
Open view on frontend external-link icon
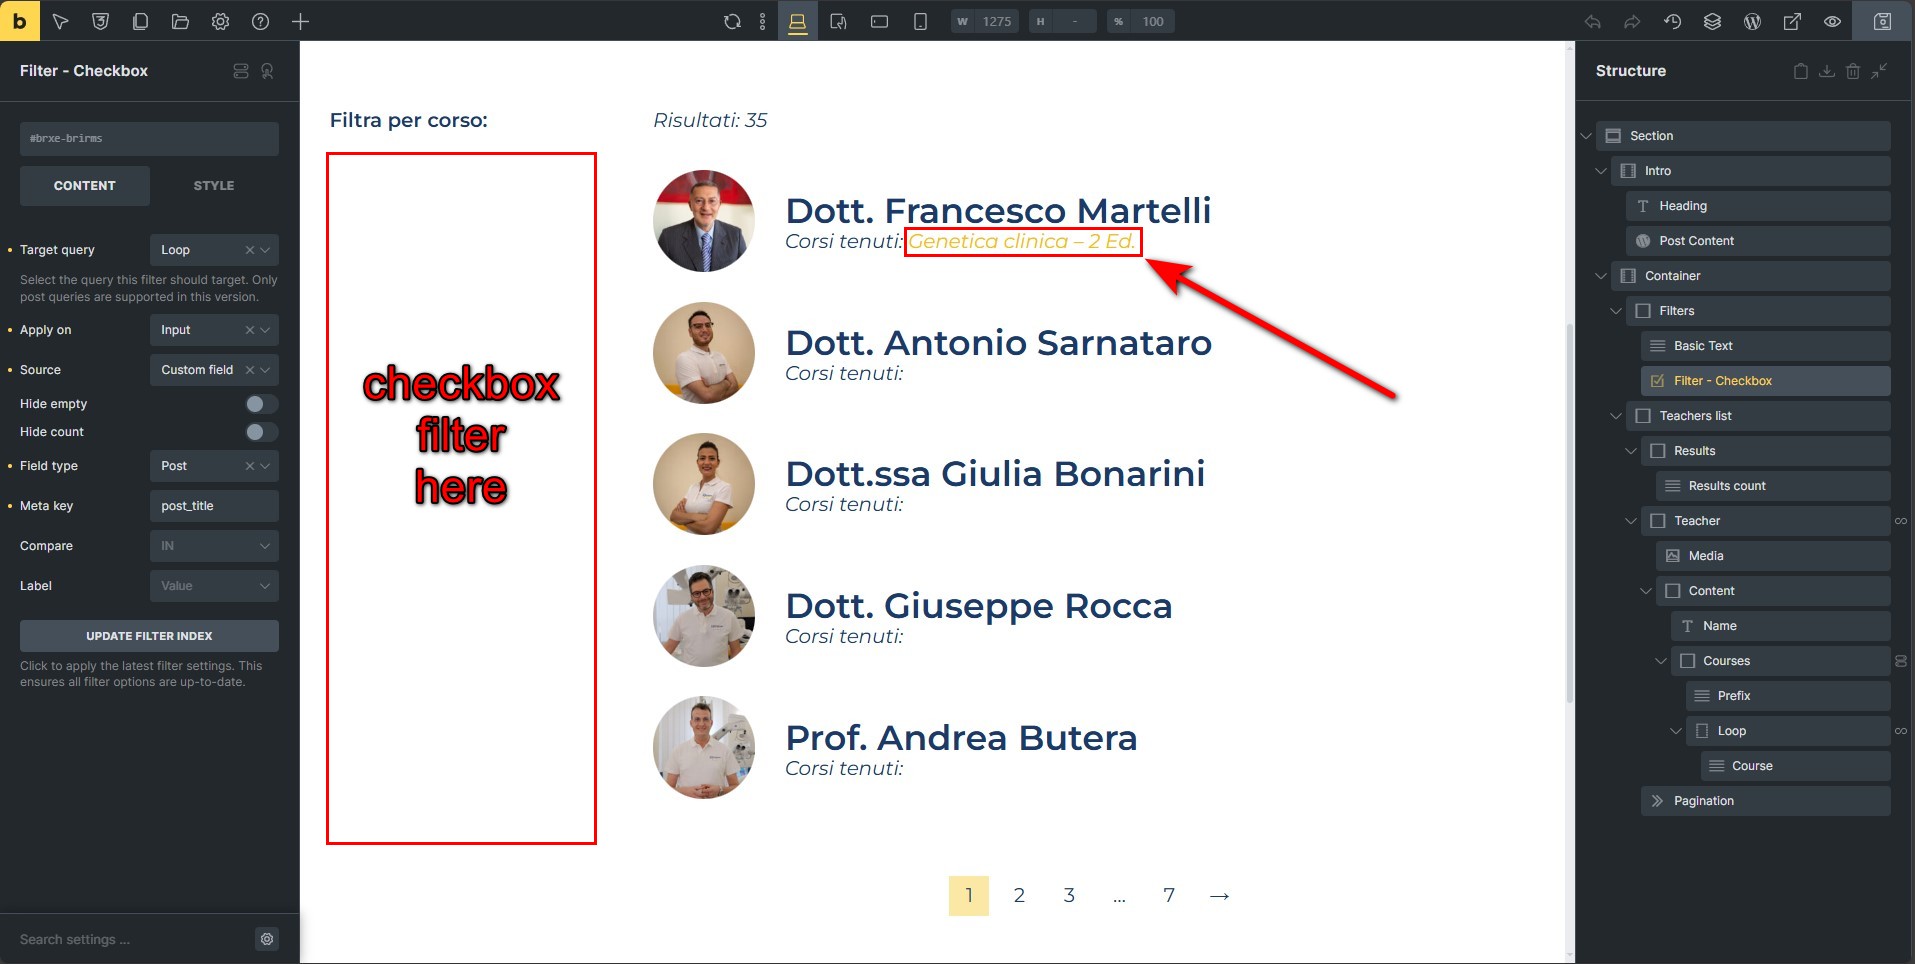(x=1792, y=21)
